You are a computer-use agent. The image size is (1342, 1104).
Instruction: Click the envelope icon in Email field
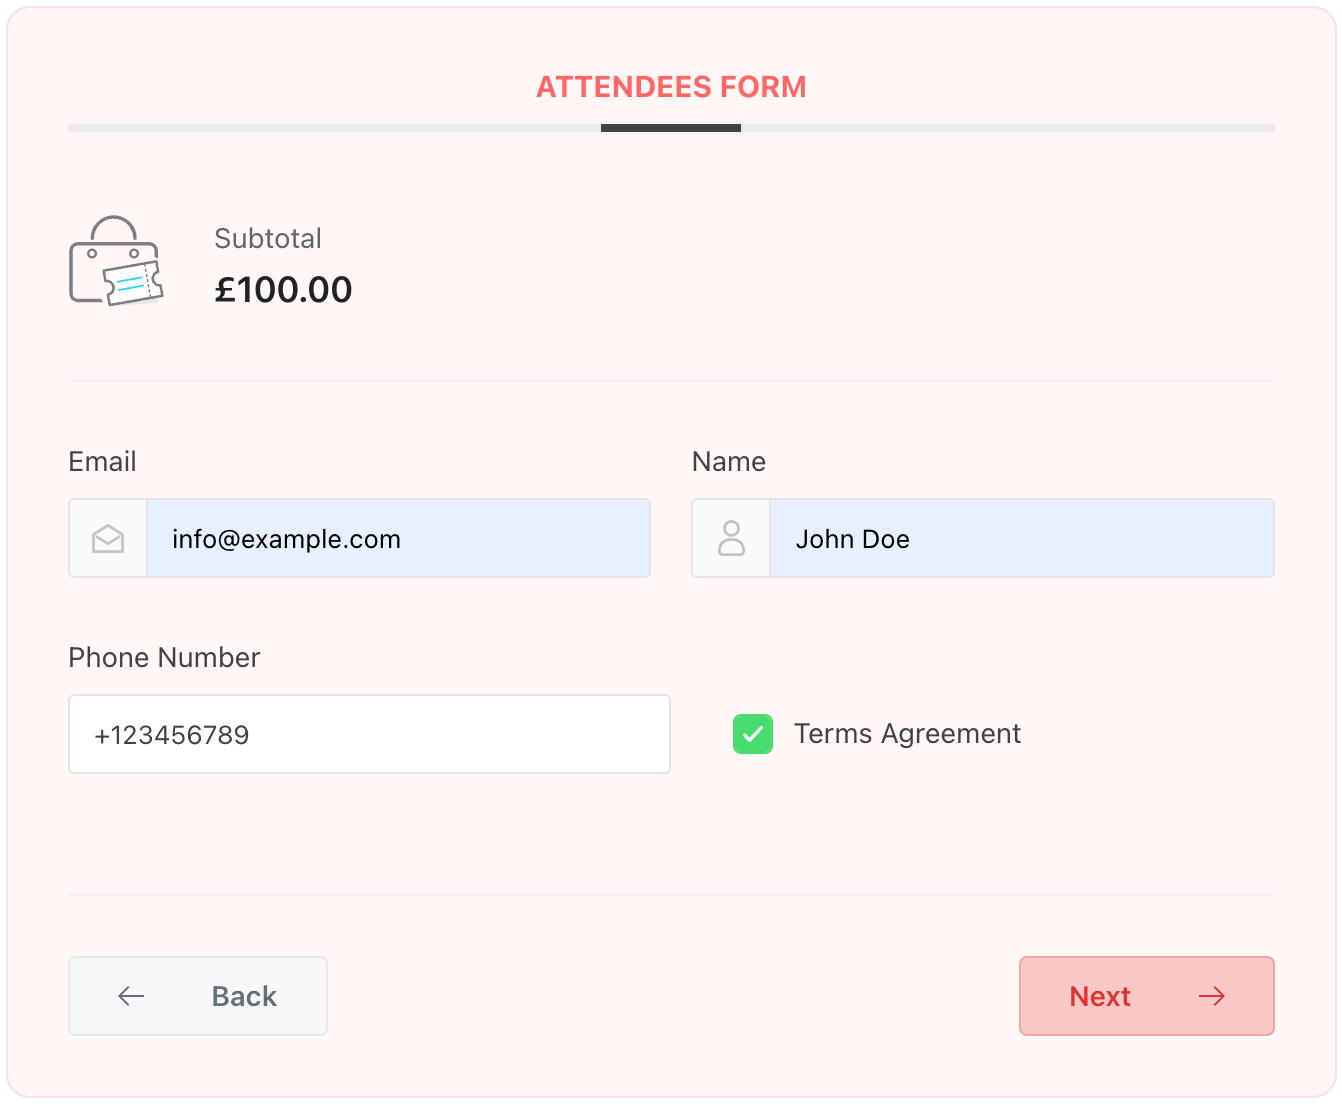click(108, 539)
